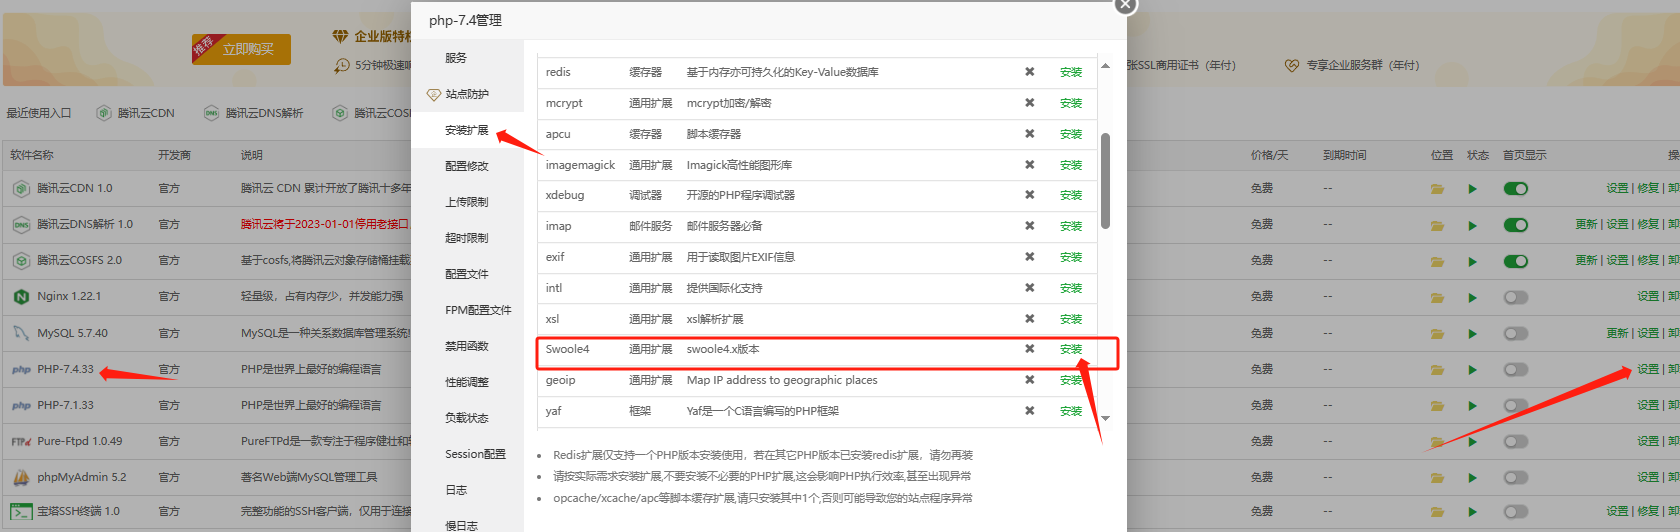The width and height of the screenshot is (1680, 532).
Task: Install the imagemagick extension
Action: click(1071, 165)
